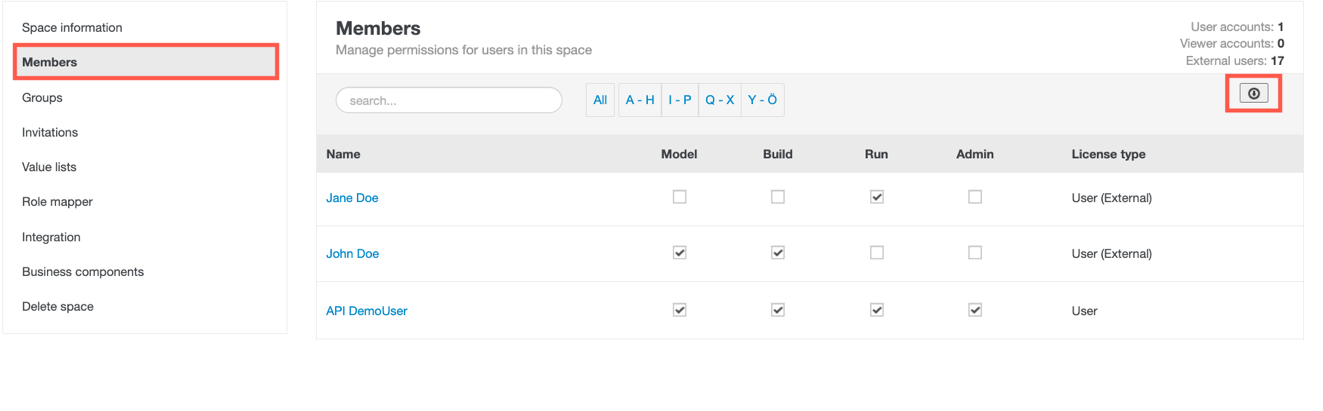Uncheck Run permission for Jane Doe
The width and height of the screenshot is (1323, 411).
(876, 197)
